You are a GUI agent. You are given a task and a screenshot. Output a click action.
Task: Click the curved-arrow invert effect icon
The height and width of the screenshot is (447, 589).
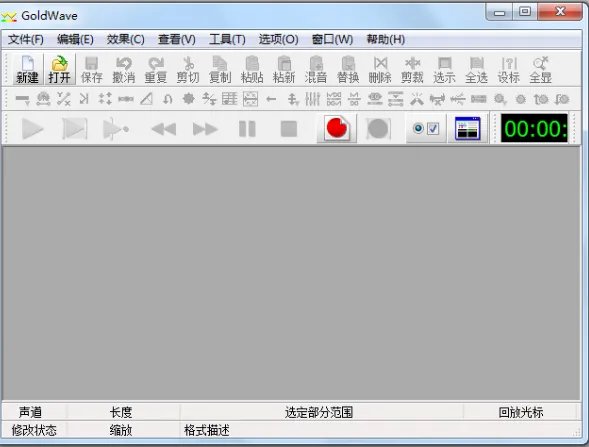(x=168, y=99)
